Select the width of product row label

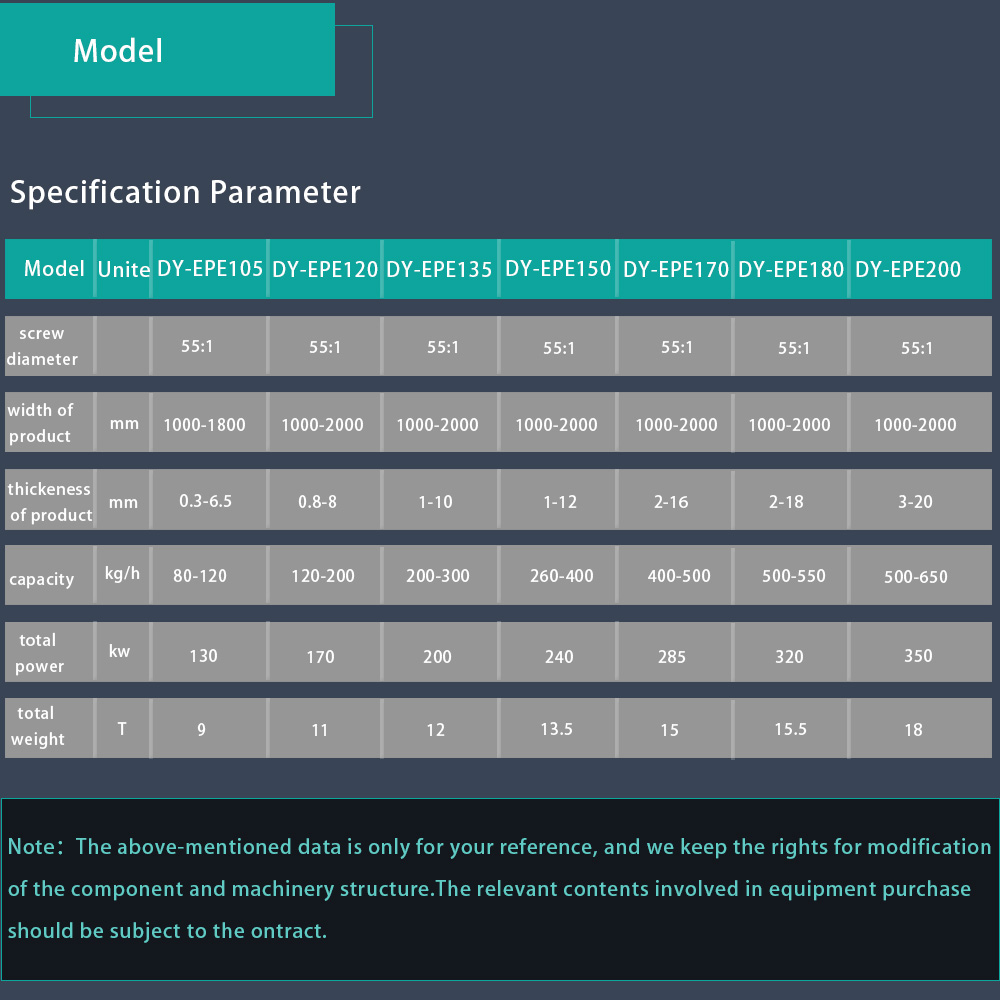(x=40, y=422)
